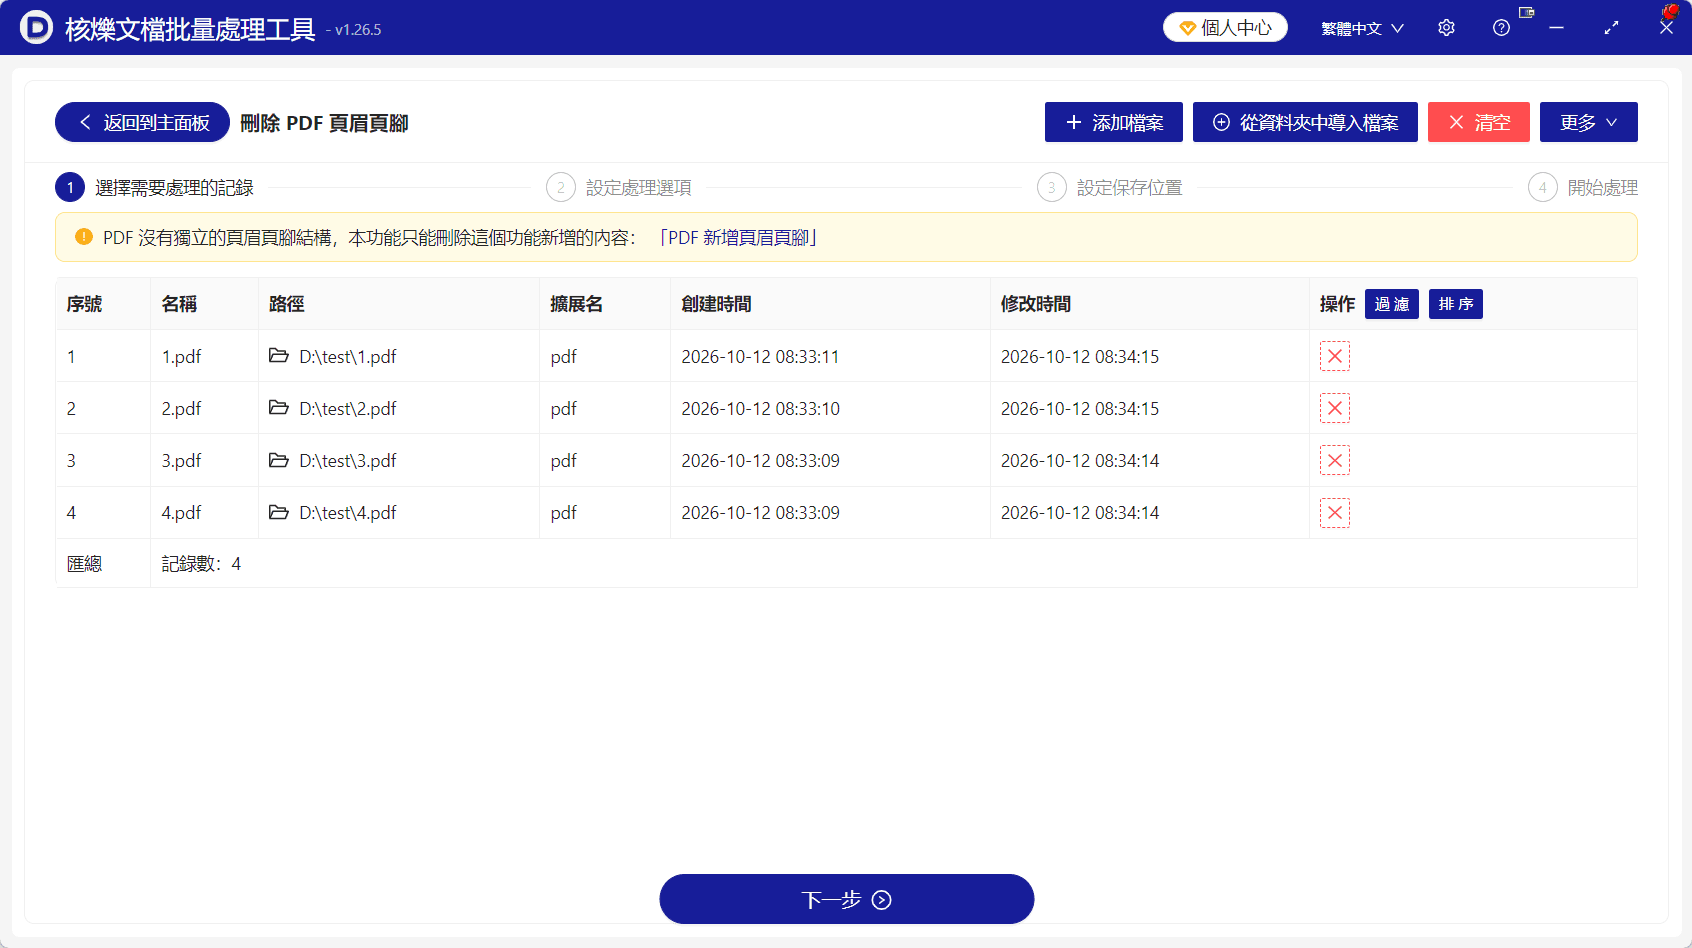The height and width of the screenshot is (948, 1692).
Task: Open folder icon for D:\test\1.pdf
Action: click(279, 356)
